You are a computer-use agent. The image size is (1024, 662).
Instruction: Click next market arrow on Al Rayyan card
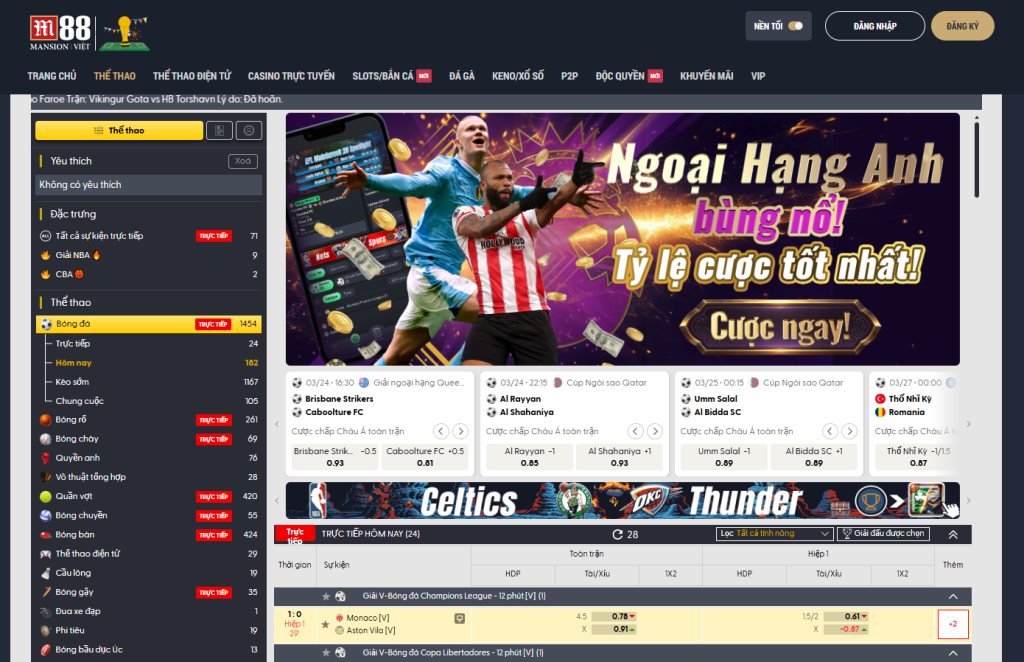click(x=655, y=431)
